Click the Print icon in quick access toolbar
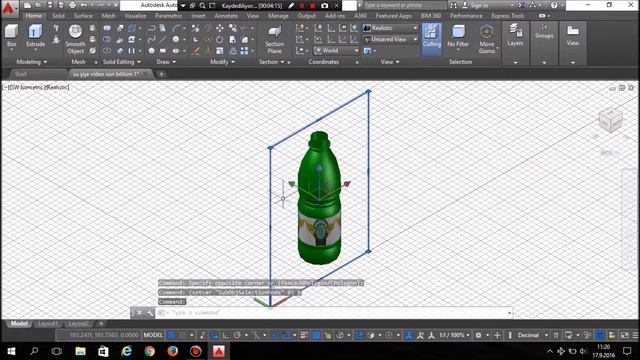640x360 pixels. tap(73, 5)
